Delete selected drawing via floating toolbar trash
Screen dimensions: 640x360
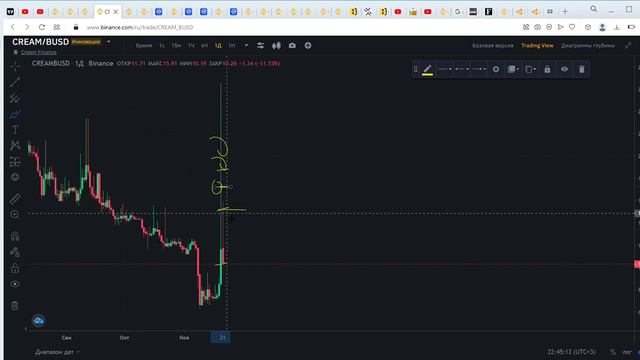pos(582,69)
